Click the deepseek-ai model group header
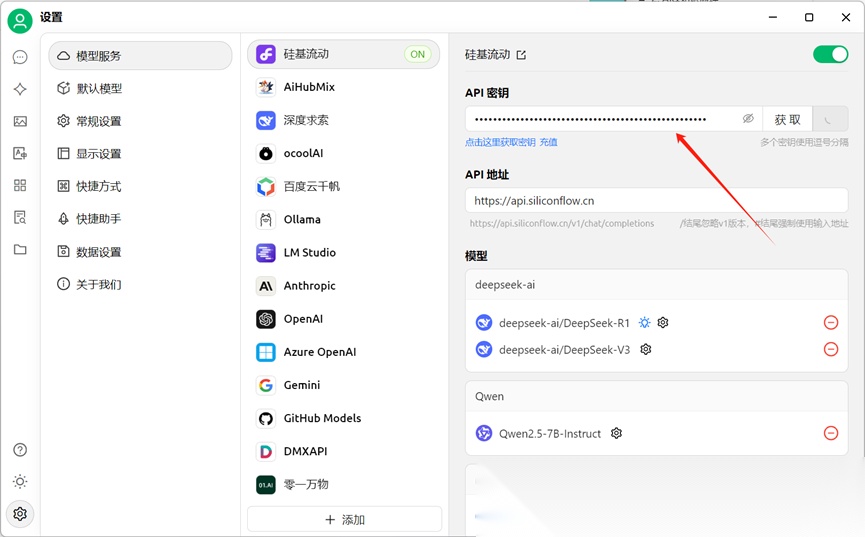Viewport: 865px width, 537px height. 656,285
